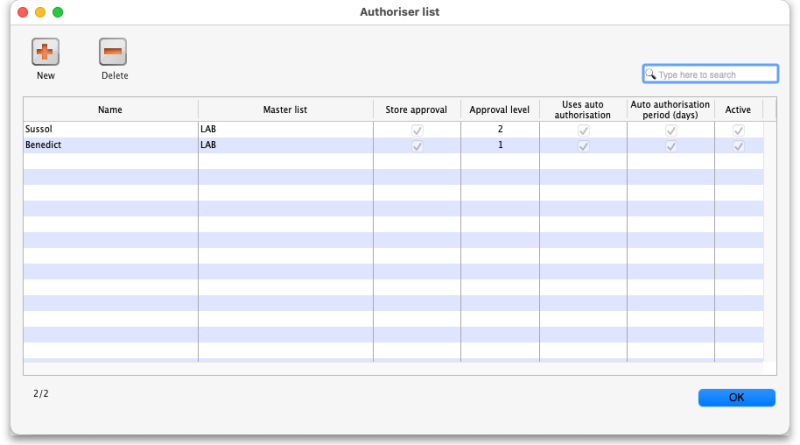
Task: Click the Delete minus icon
Action: tap(113, 52)
